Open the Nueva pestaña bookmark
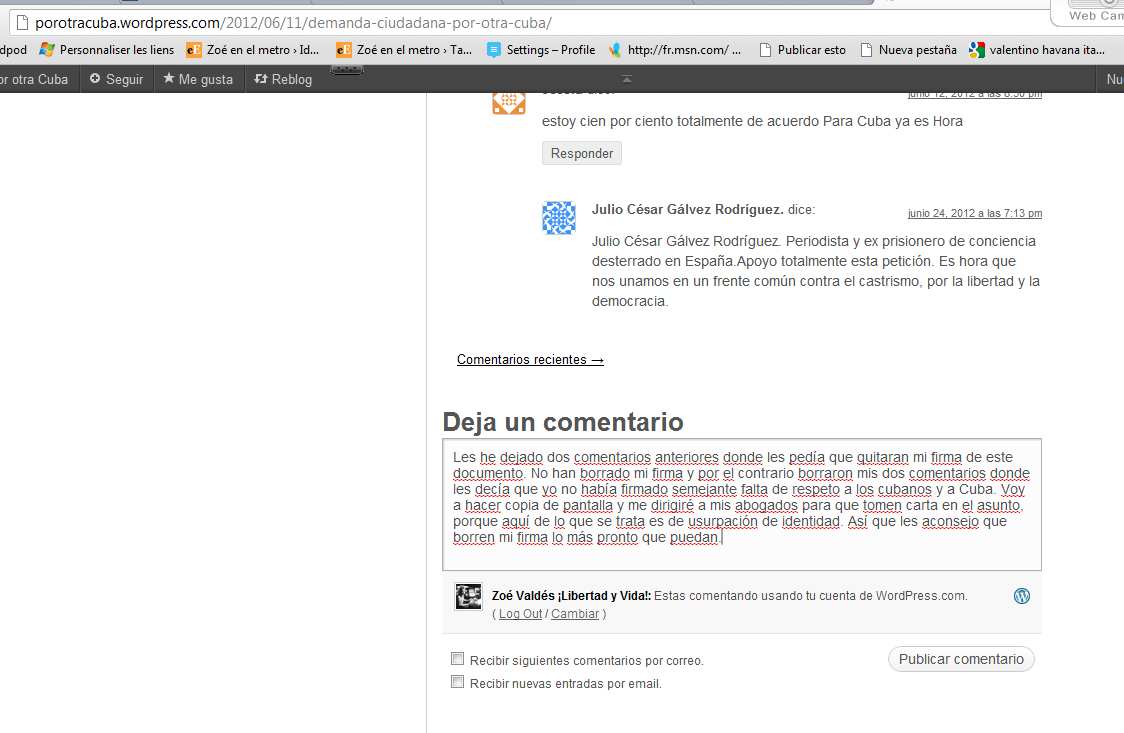Image resolution: width=1124 pixels, height=733 pixels. click(908, 49)
